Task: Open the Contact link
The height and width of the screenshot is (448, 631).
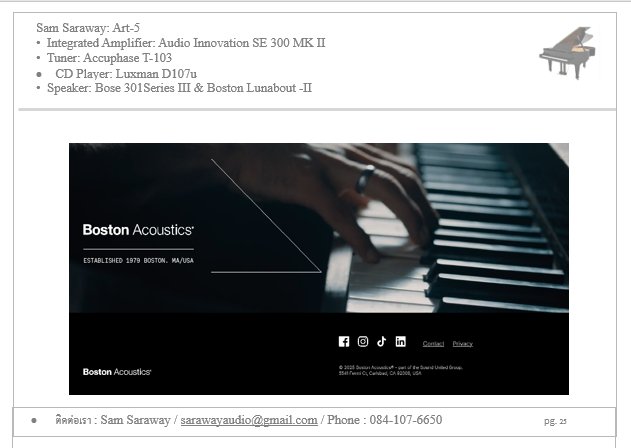Action: click(433, 344)
